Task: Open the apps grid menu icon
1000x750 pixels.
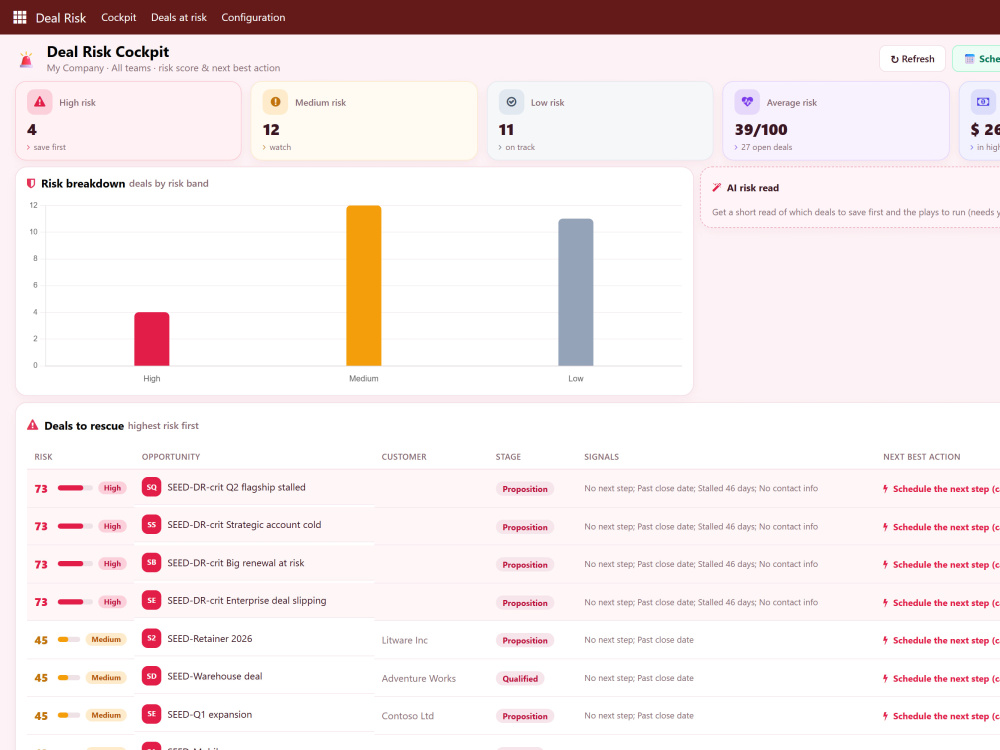Action: click(20, 17)
